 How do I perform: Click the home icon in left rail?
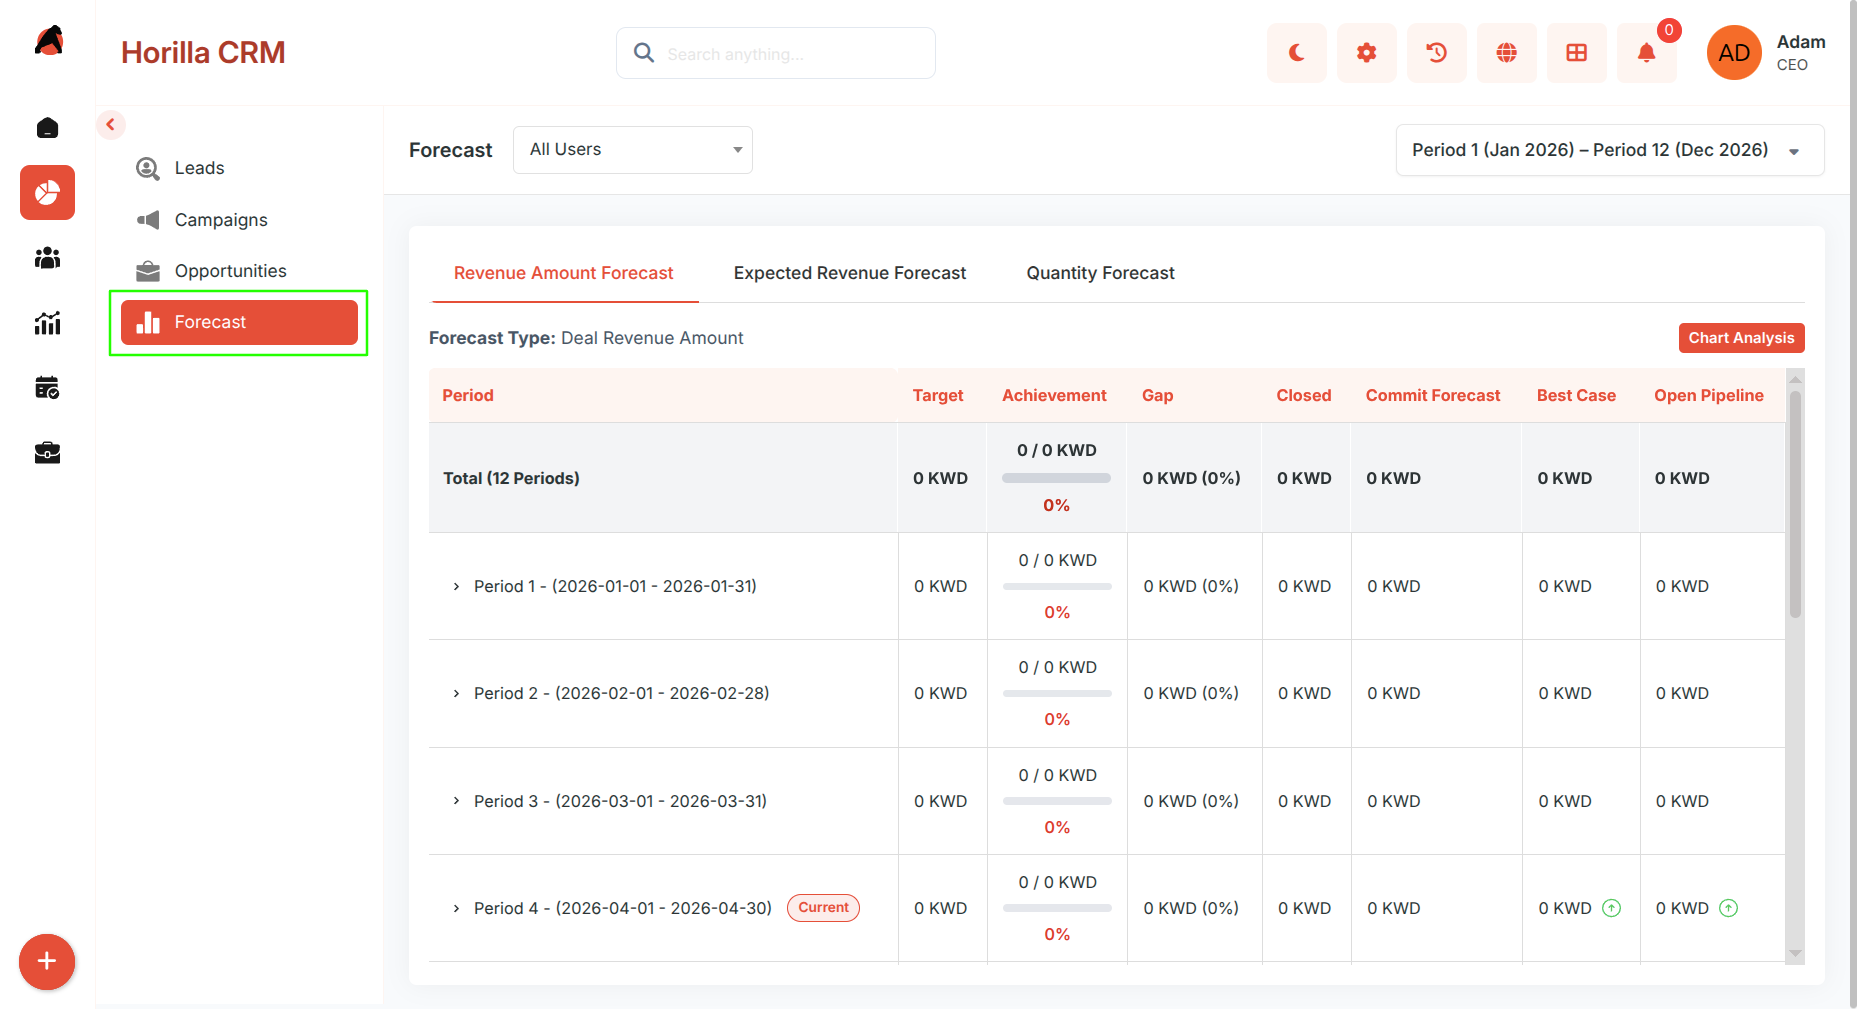click(47, 128)
